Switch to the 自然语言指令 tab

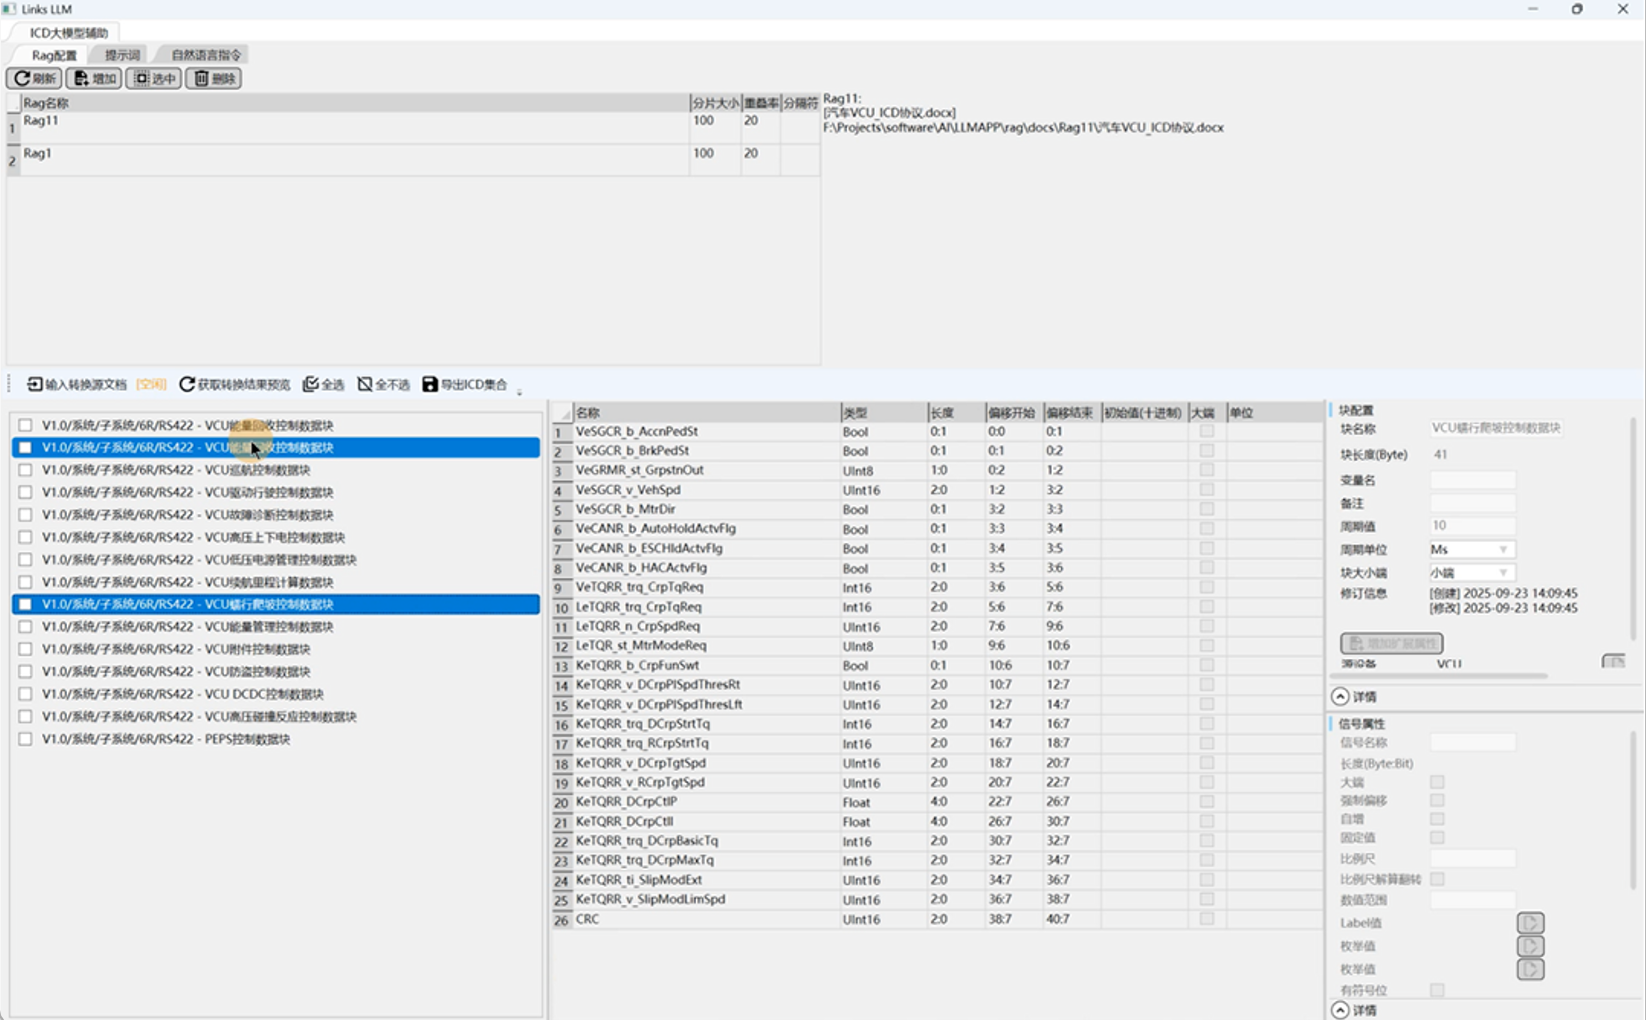point(206,55)
